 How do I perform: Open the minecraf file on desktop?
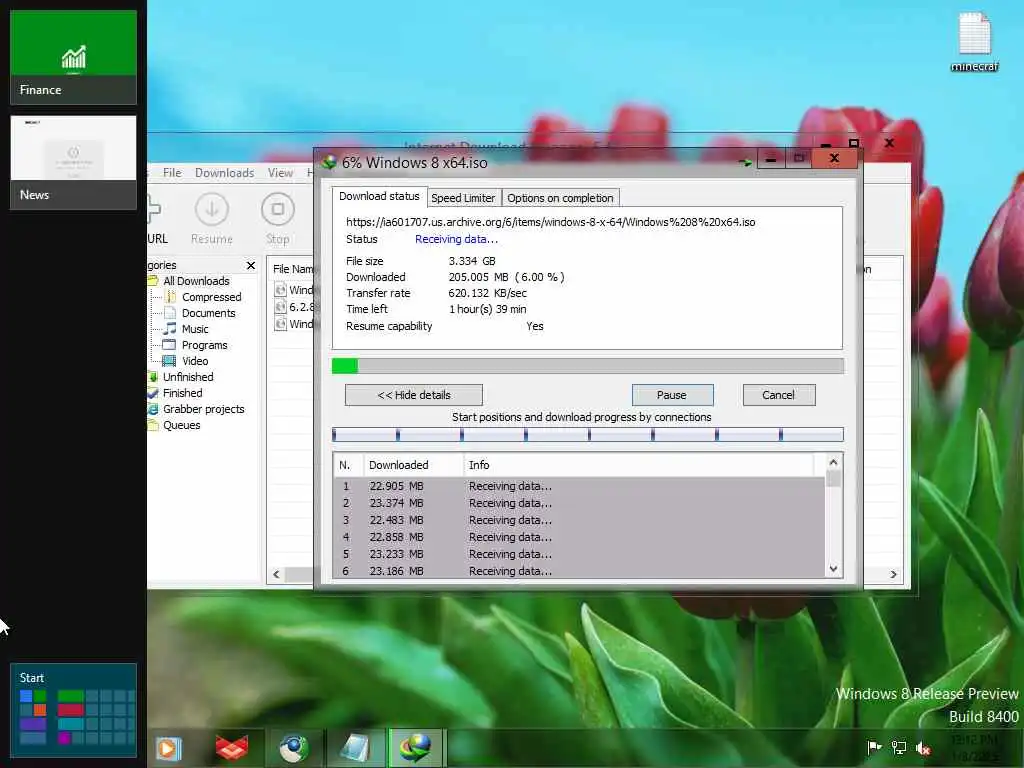click(974, 42)
